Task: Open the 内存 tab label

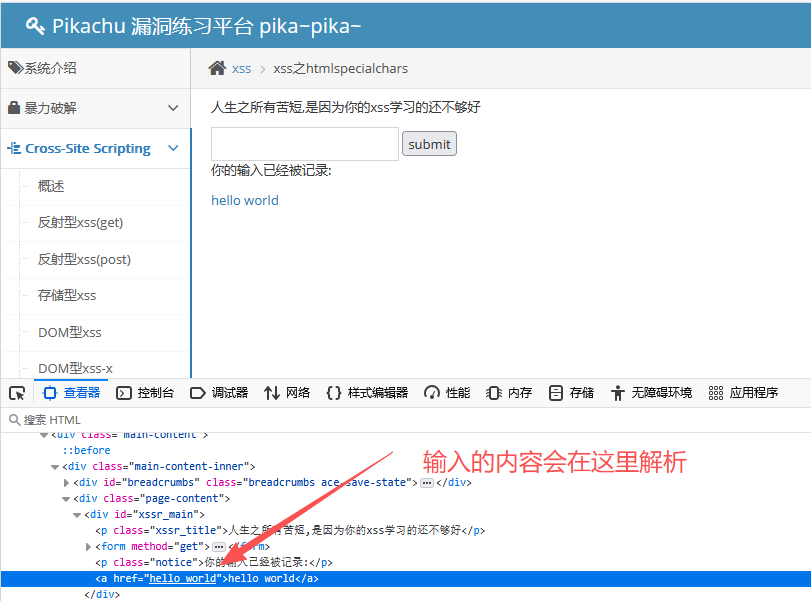Action: coord(520,393)
